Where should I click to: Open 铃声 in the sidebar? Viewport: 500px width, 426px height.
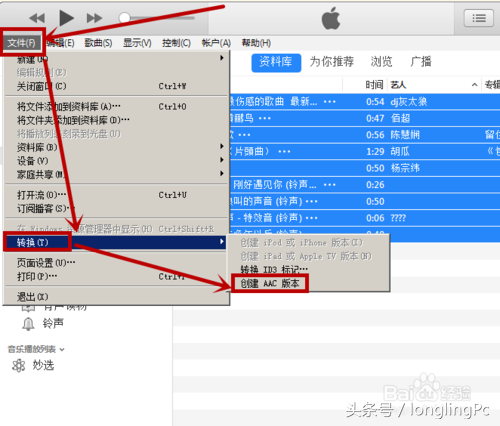click(53, 323)
